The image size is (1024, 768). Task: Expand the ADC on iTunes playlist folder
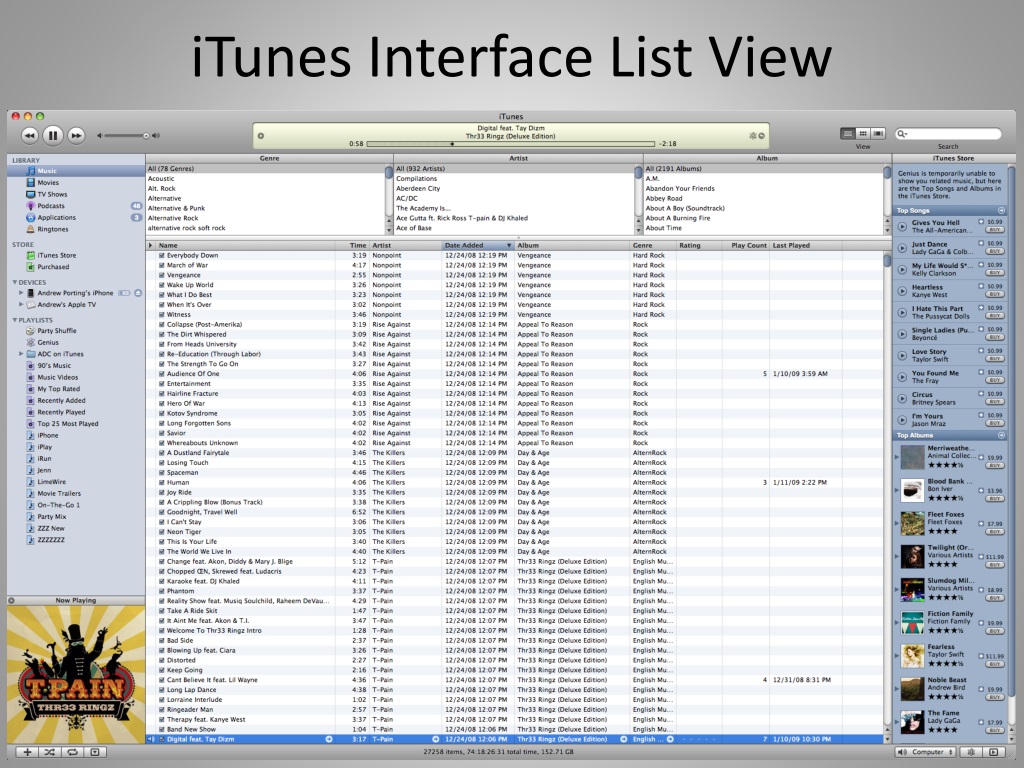click(20, 354)
